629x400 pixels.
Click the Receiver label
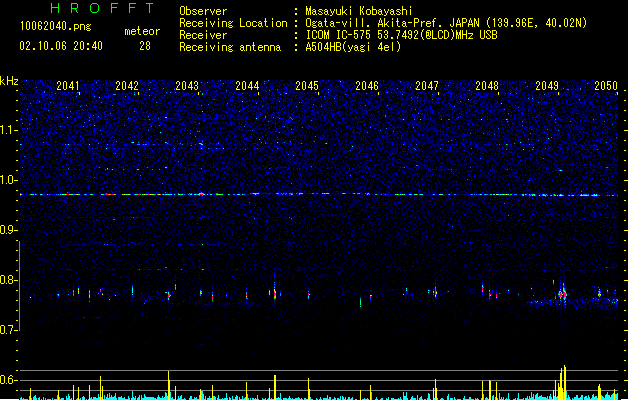203,35
